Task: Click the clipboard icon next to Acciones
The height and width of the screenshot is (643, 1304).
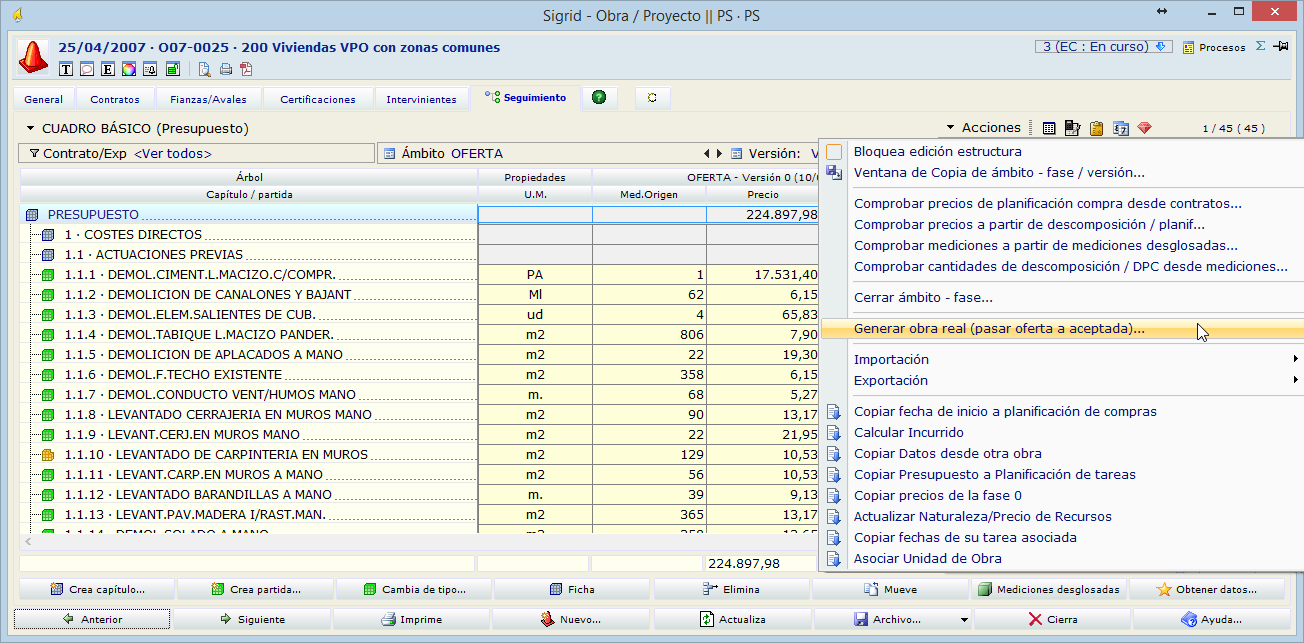Action: 1096,128
